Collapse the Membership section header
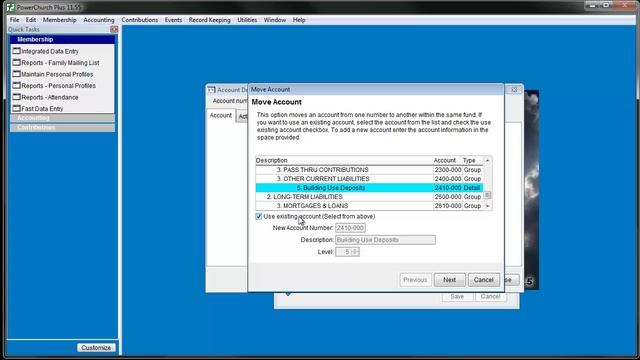This screenshot has width=640, height=360. [x=62, y=40]
